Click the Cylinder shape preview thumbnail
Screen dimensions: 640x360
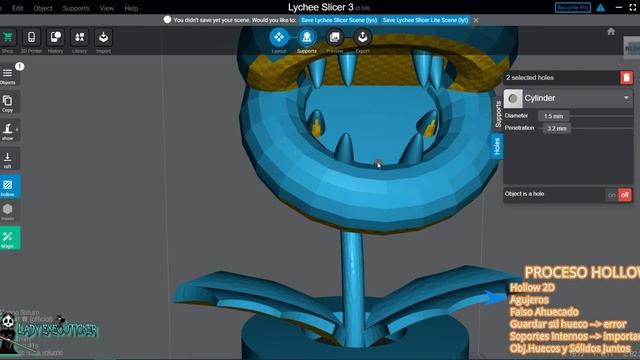pos(513,98)
